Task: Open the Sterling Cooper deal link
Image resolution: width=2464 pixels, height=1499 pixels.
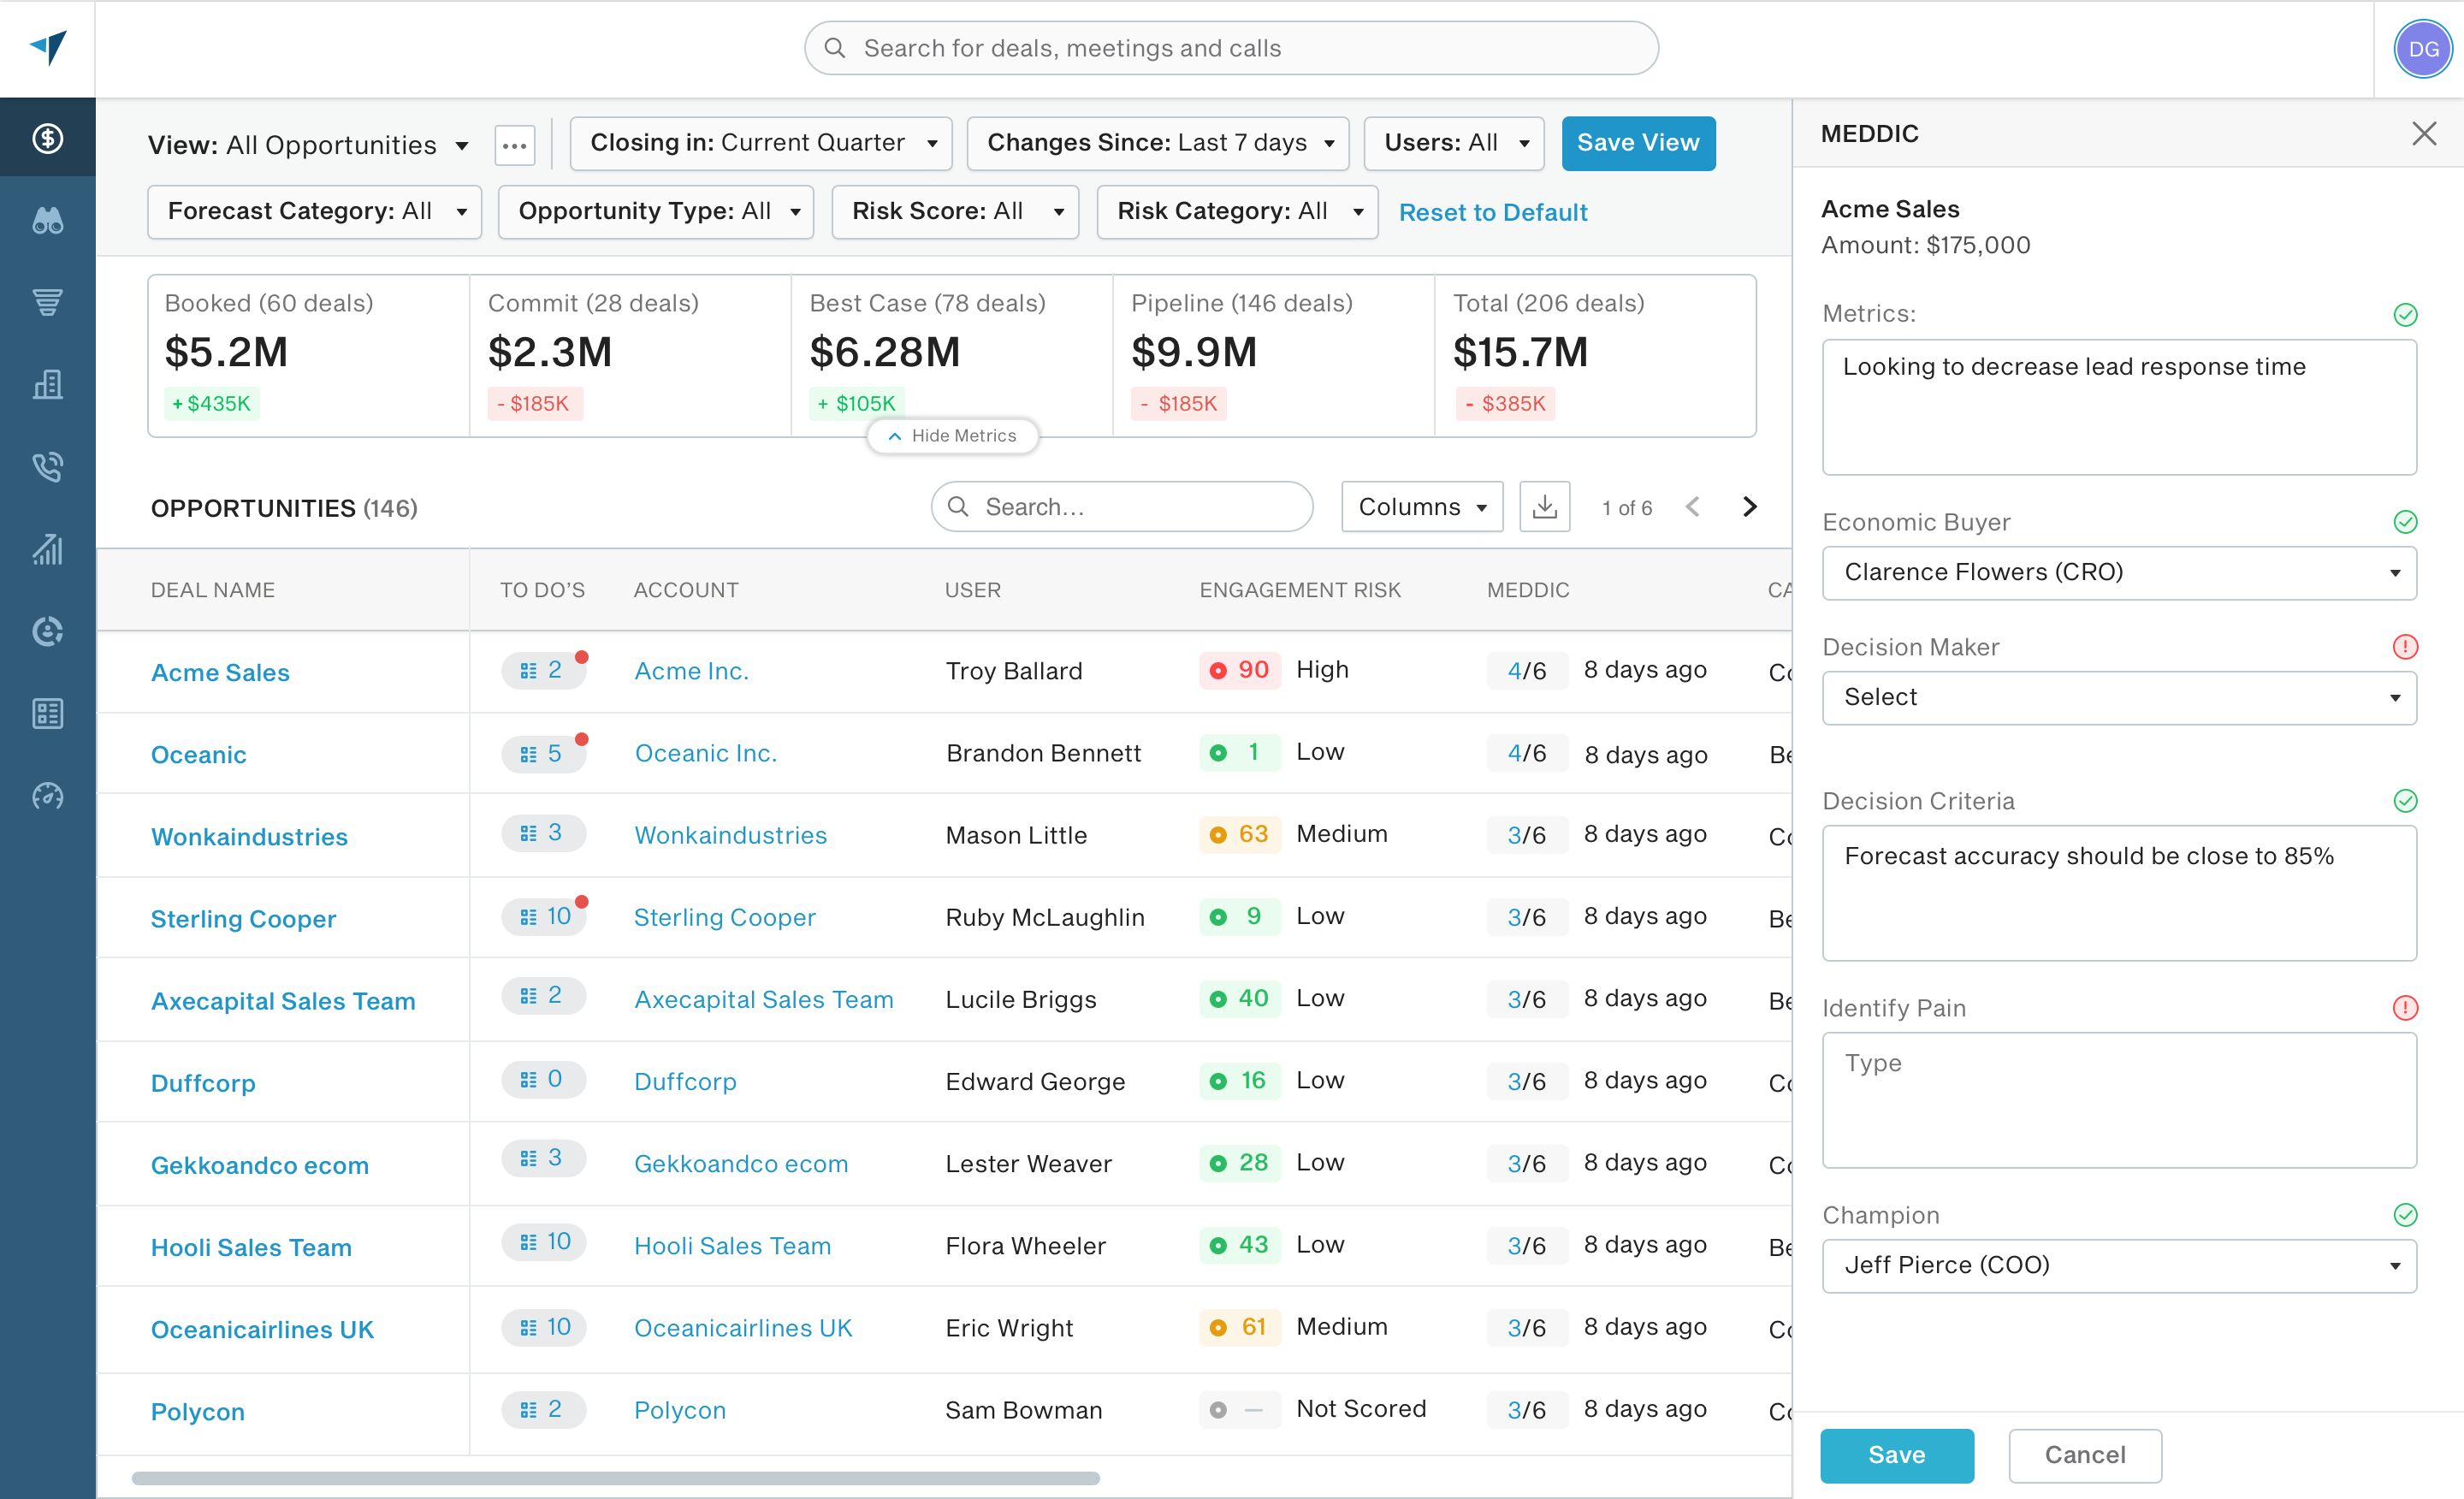Action: pos(243,918)
